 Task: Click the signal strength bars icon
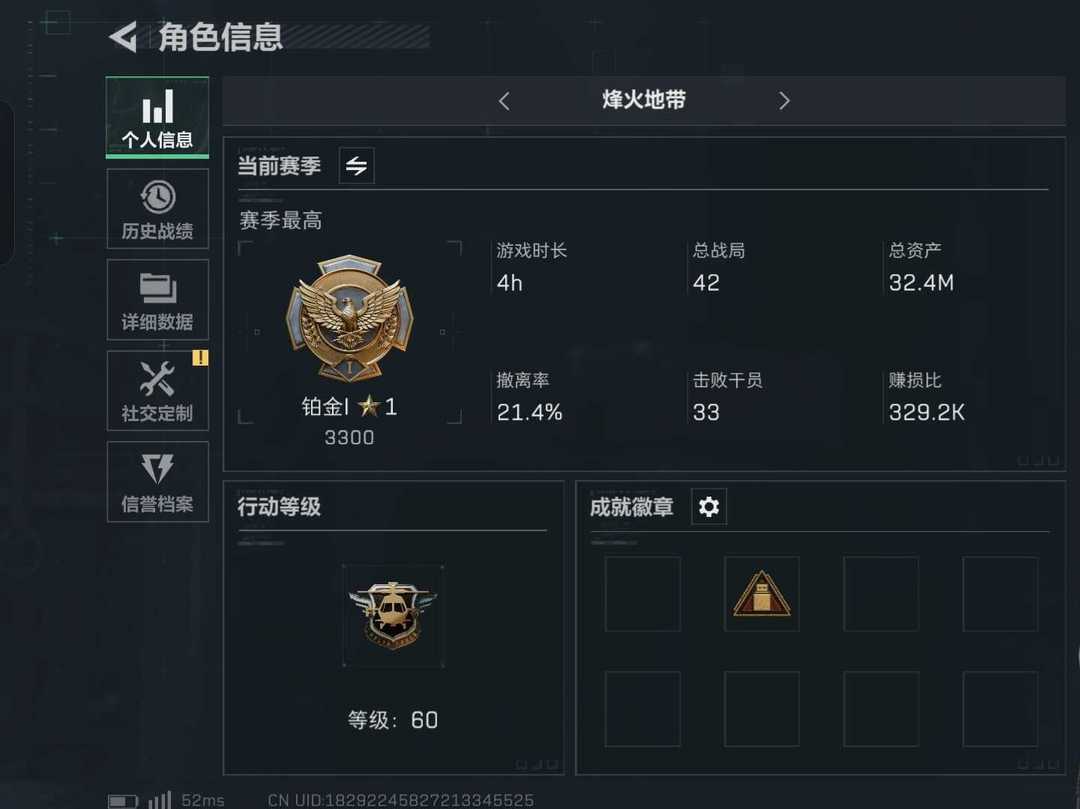[160, 799]
